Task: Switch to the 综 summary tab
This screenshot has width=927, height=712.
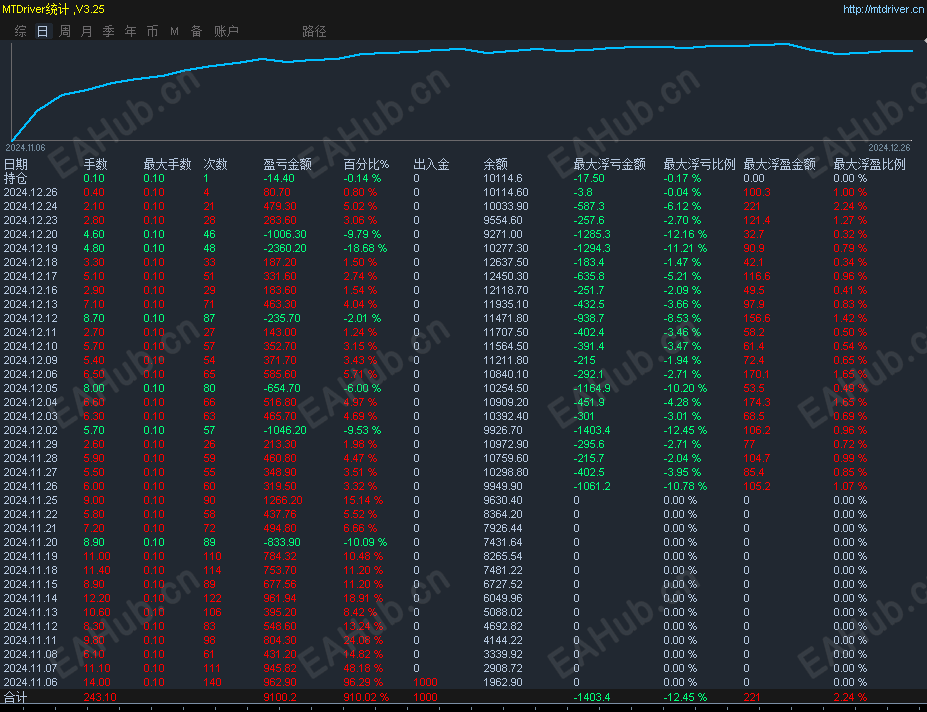Action: 21,31
